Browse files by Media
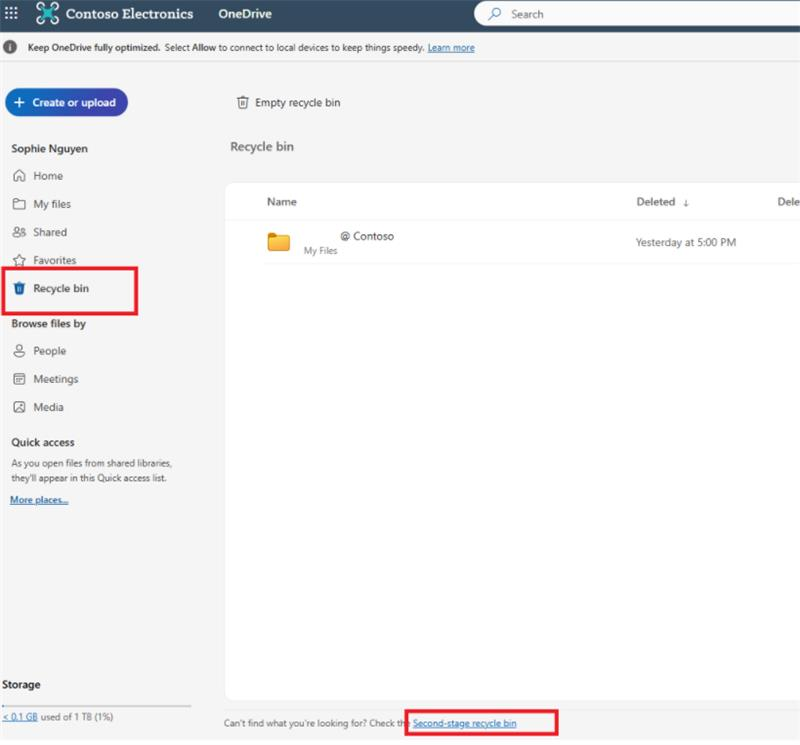The image size is (800, 745). (48, 407)
